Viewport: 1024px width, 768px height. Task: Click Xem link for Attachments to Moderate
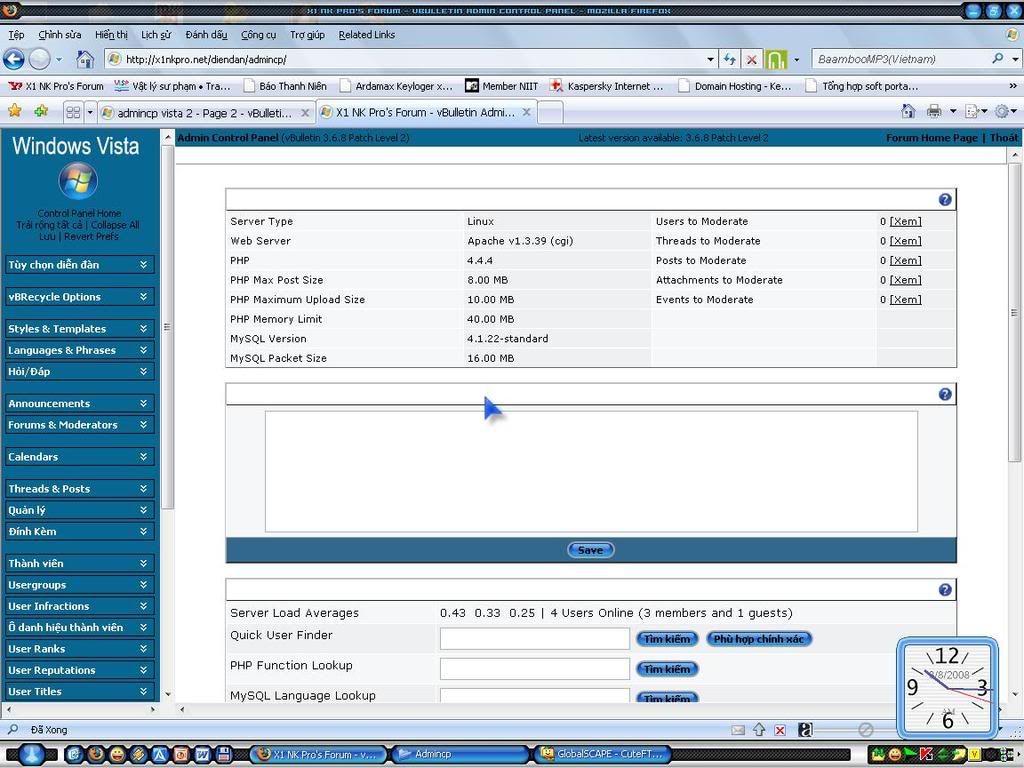coord(905,280)
